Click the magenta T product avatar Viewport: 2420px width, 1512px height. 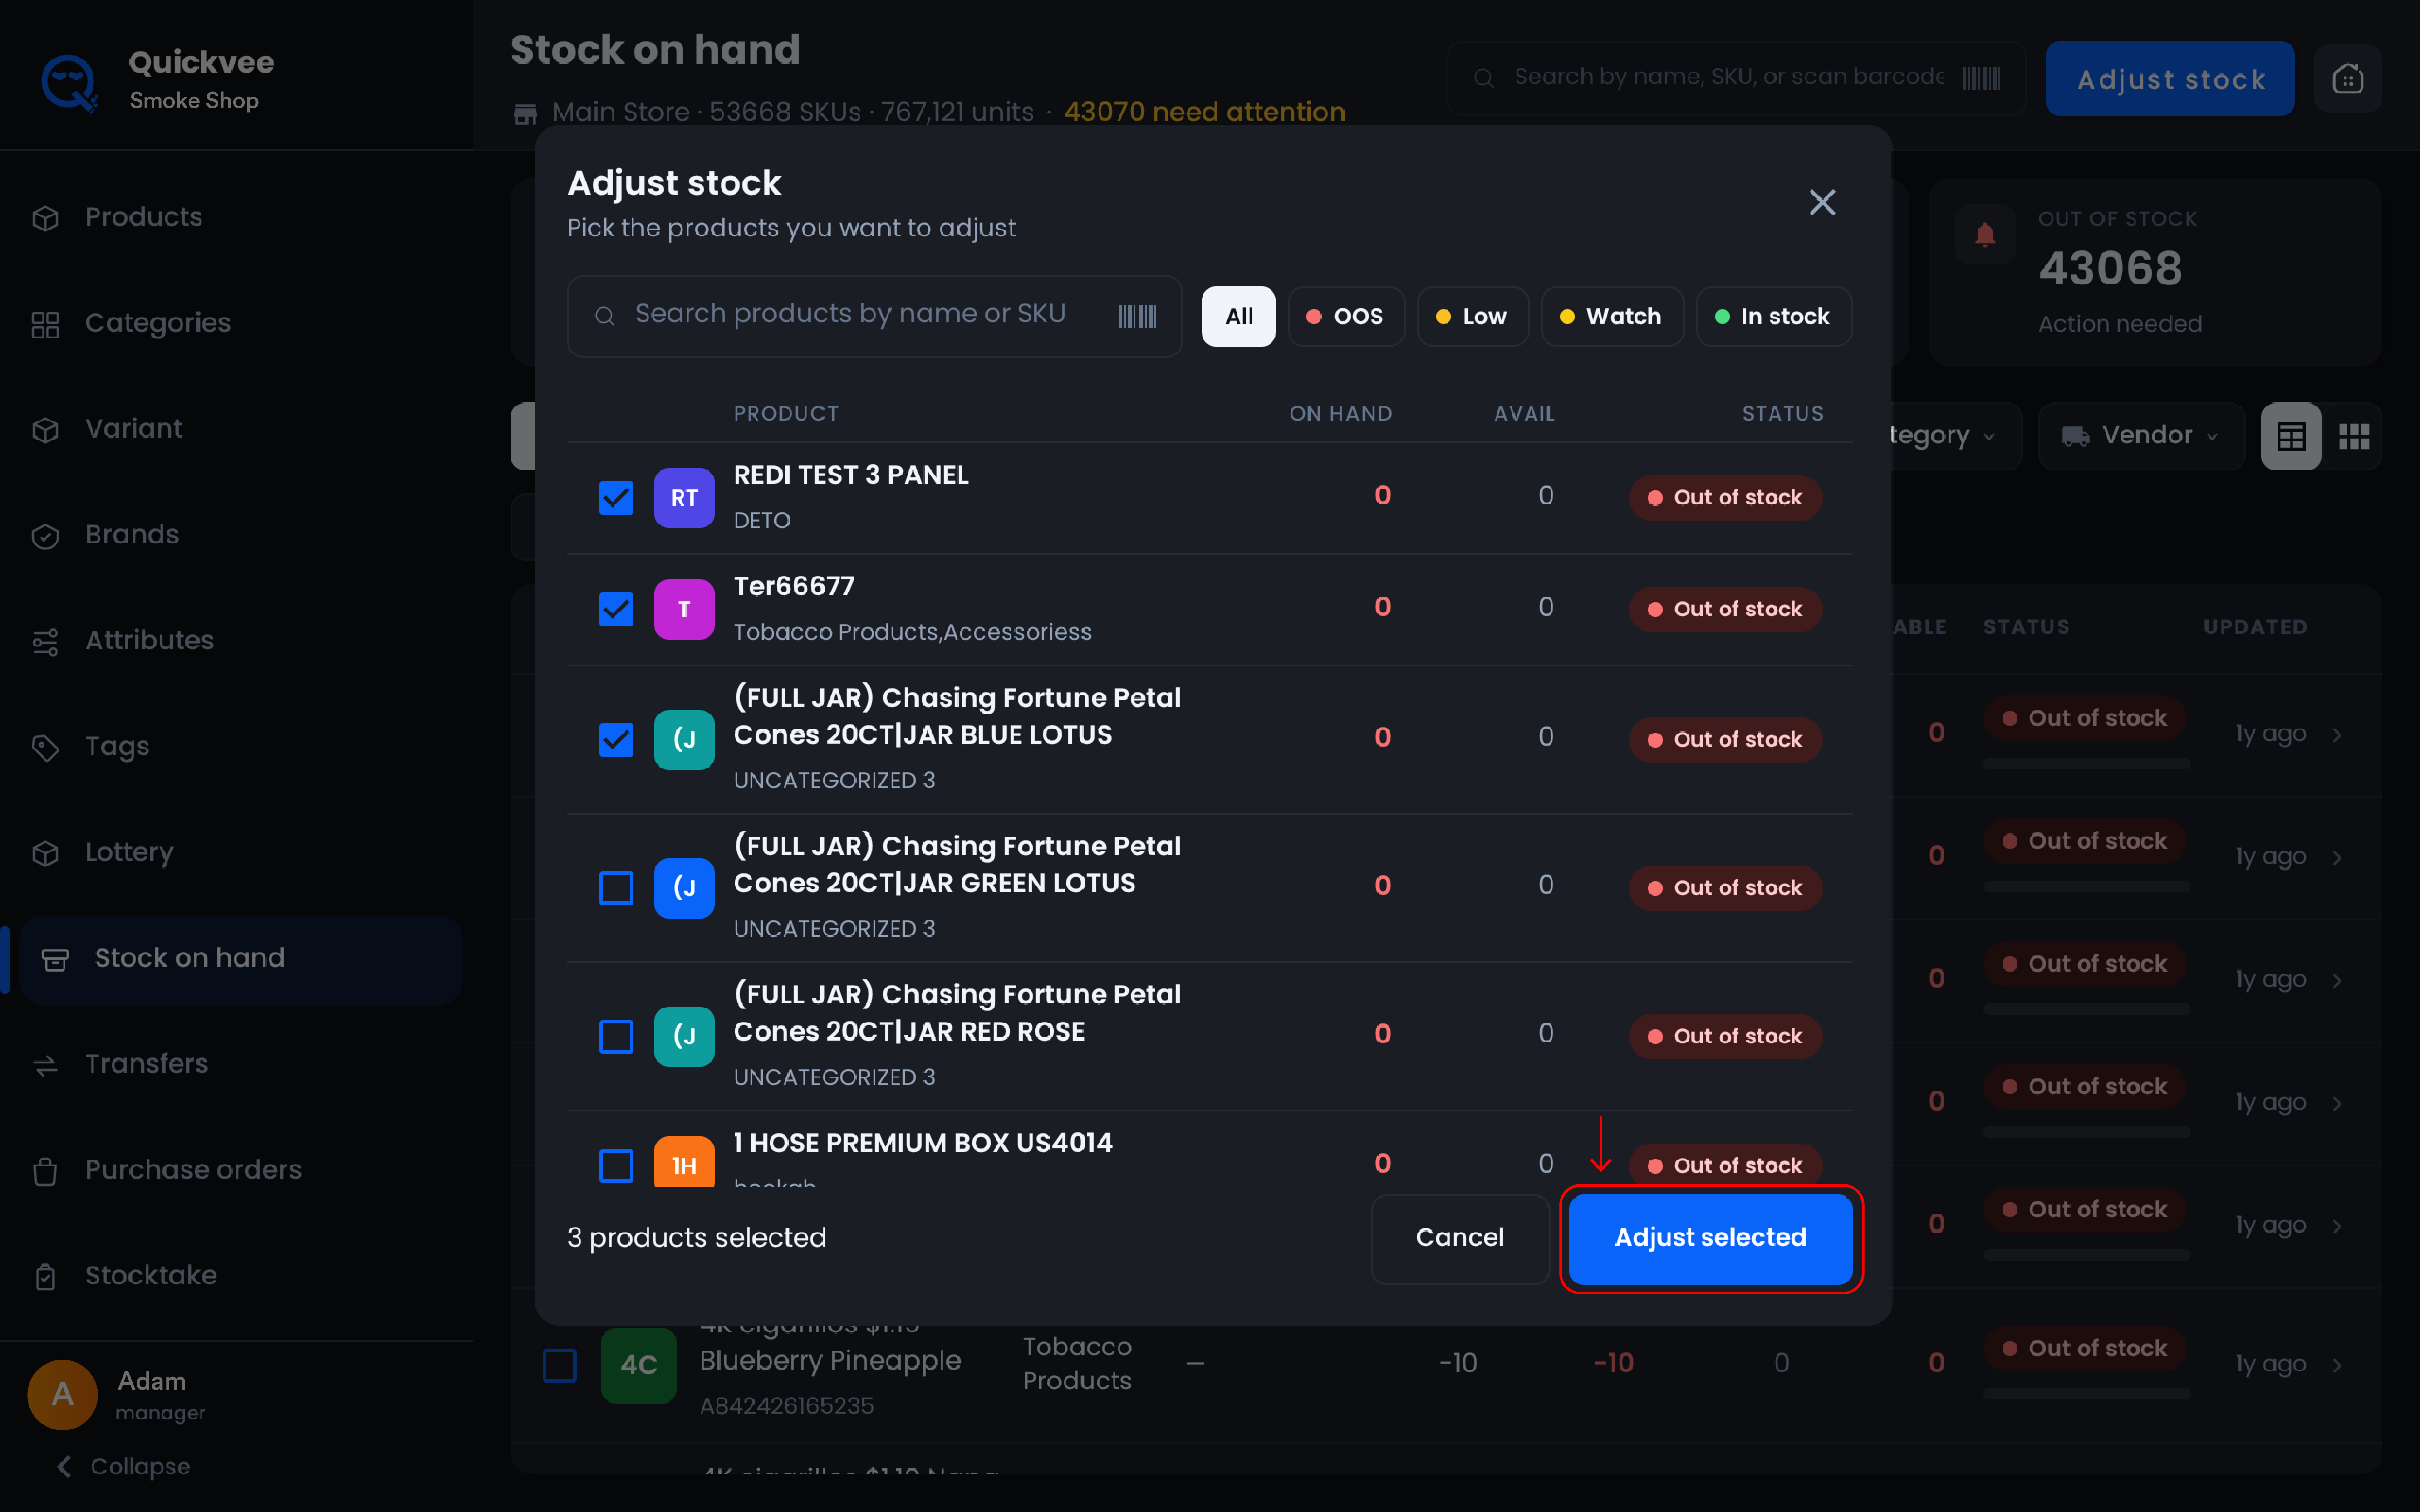point(684,609)
